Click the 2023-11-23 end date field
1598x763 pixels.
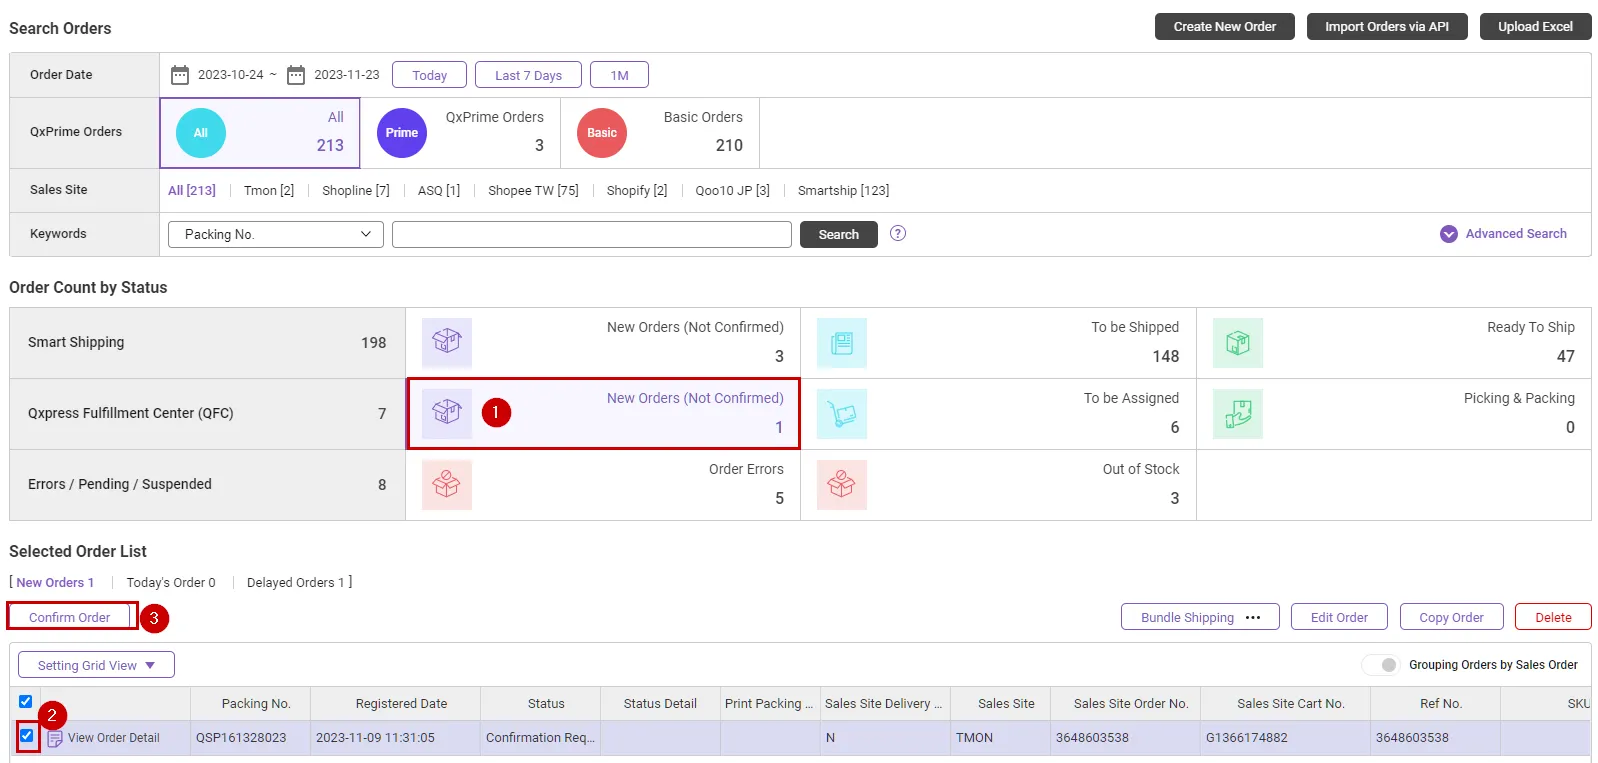tap(347, 75)
